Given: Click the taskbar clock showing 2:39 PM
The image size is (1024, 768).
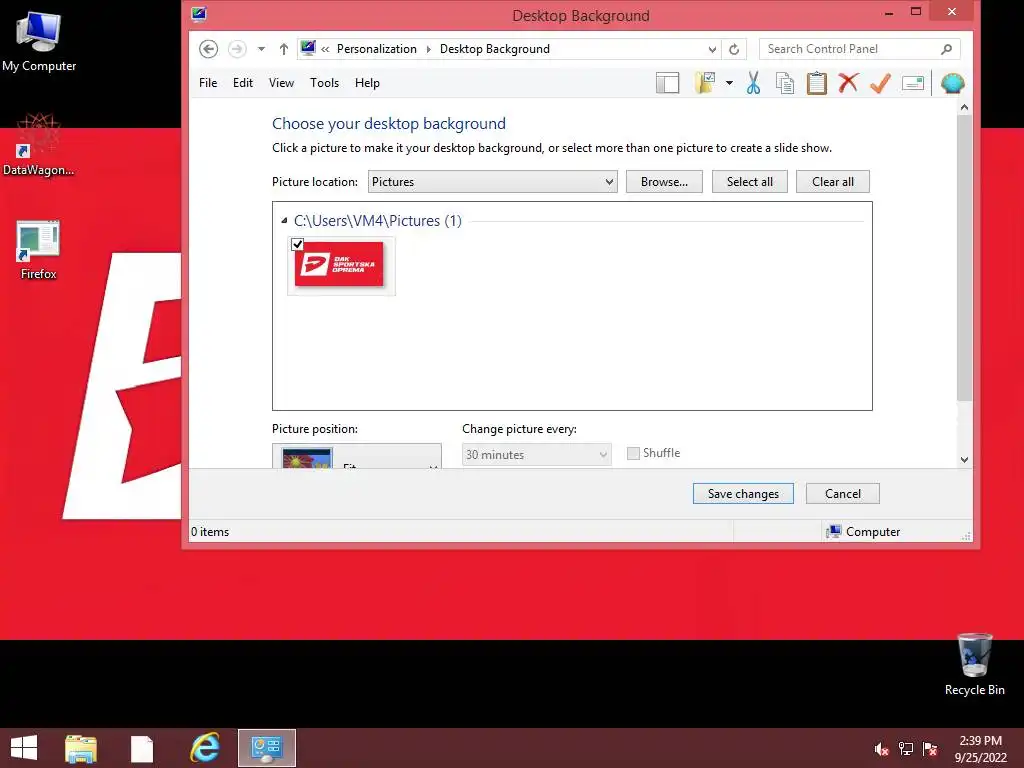Looking at the screenshot, I should point(981,749).
